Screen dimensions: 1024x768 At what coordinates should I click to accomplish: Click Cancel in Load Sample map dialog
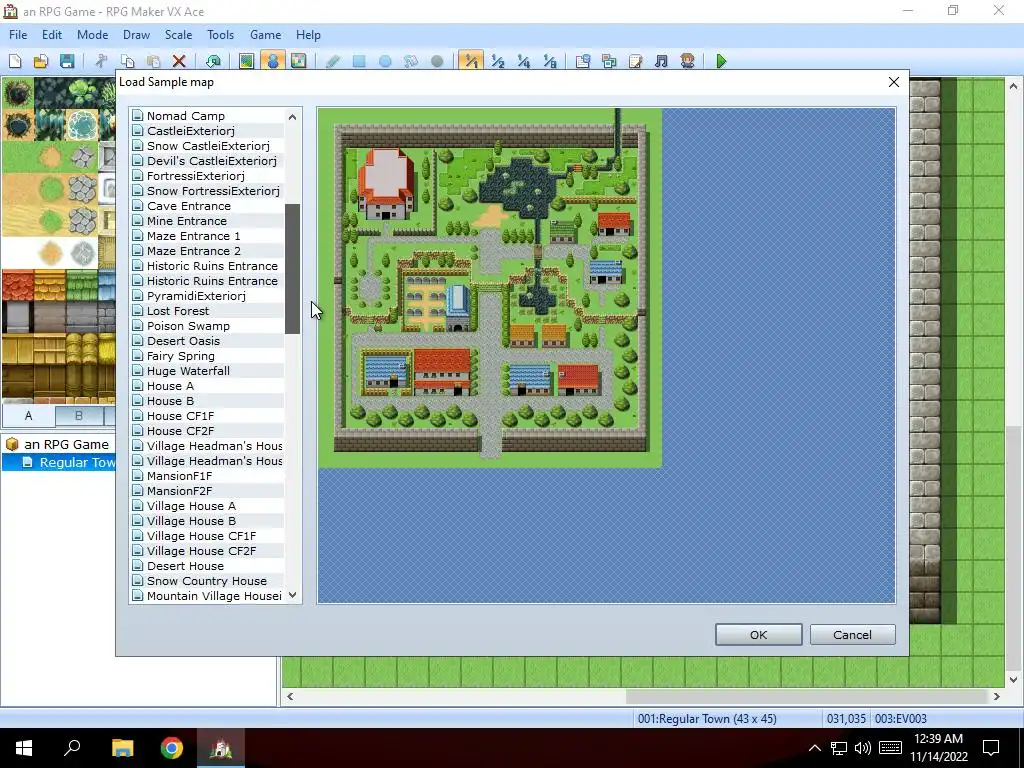click(852, 635)
